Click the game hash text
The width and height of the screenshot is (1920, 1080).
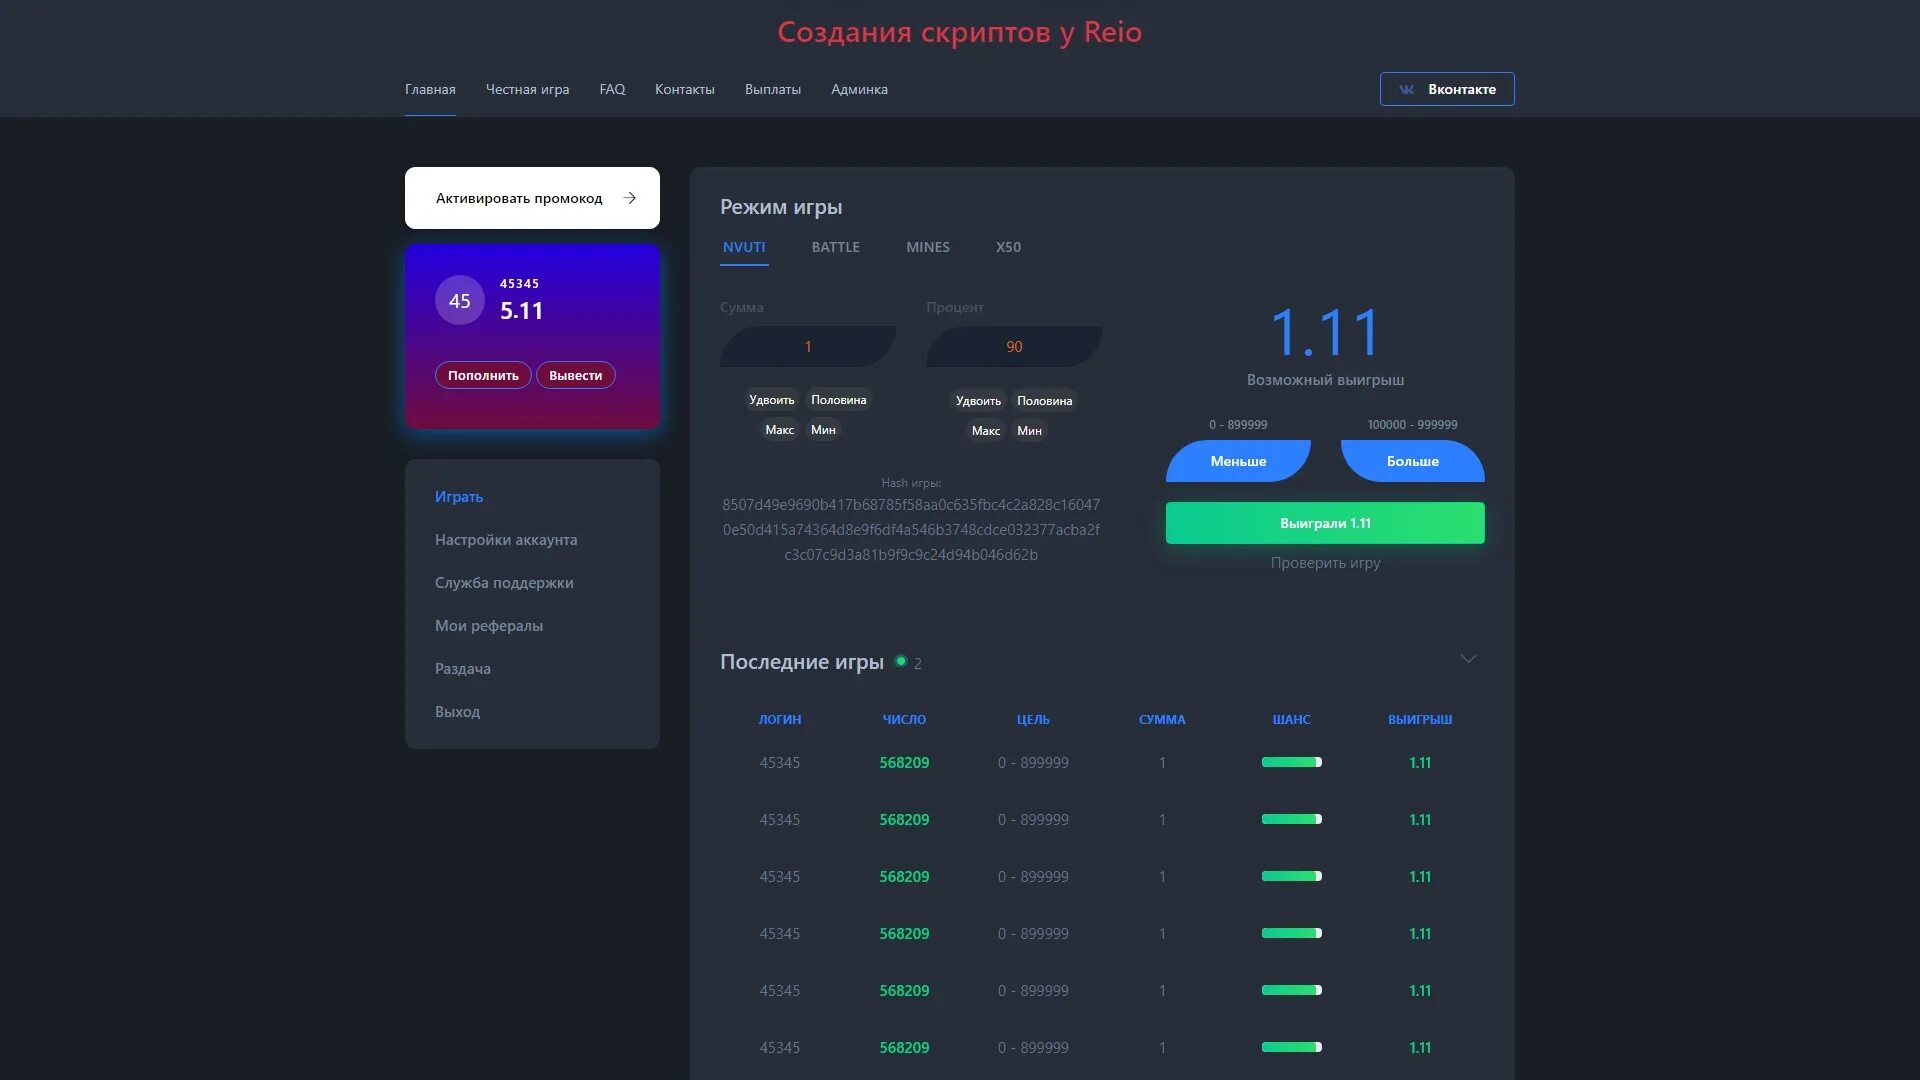tap(911, 529)
